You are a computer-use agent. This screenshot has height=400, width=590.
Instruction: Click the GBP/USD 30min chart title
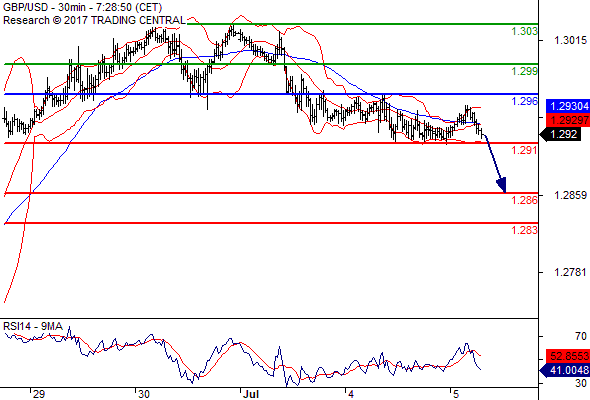82,7
